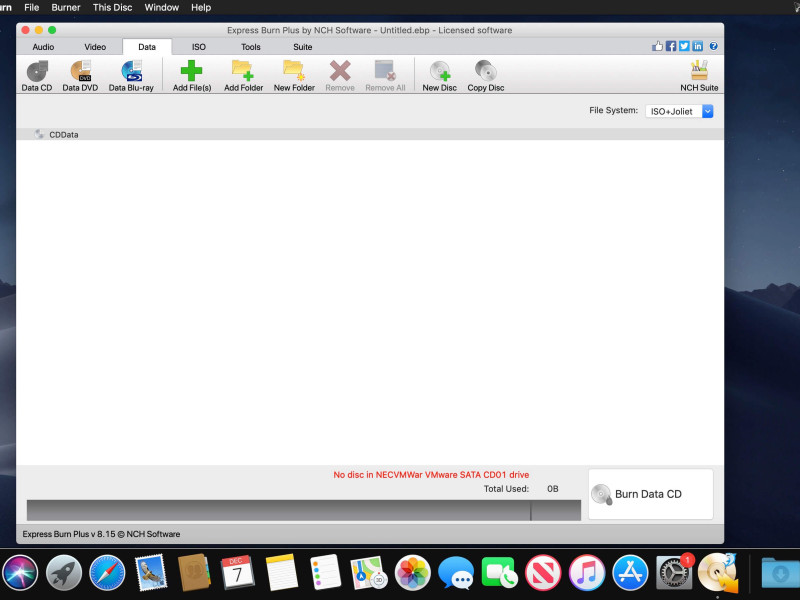Open the Downloads folder in the dock

[780, 573]
